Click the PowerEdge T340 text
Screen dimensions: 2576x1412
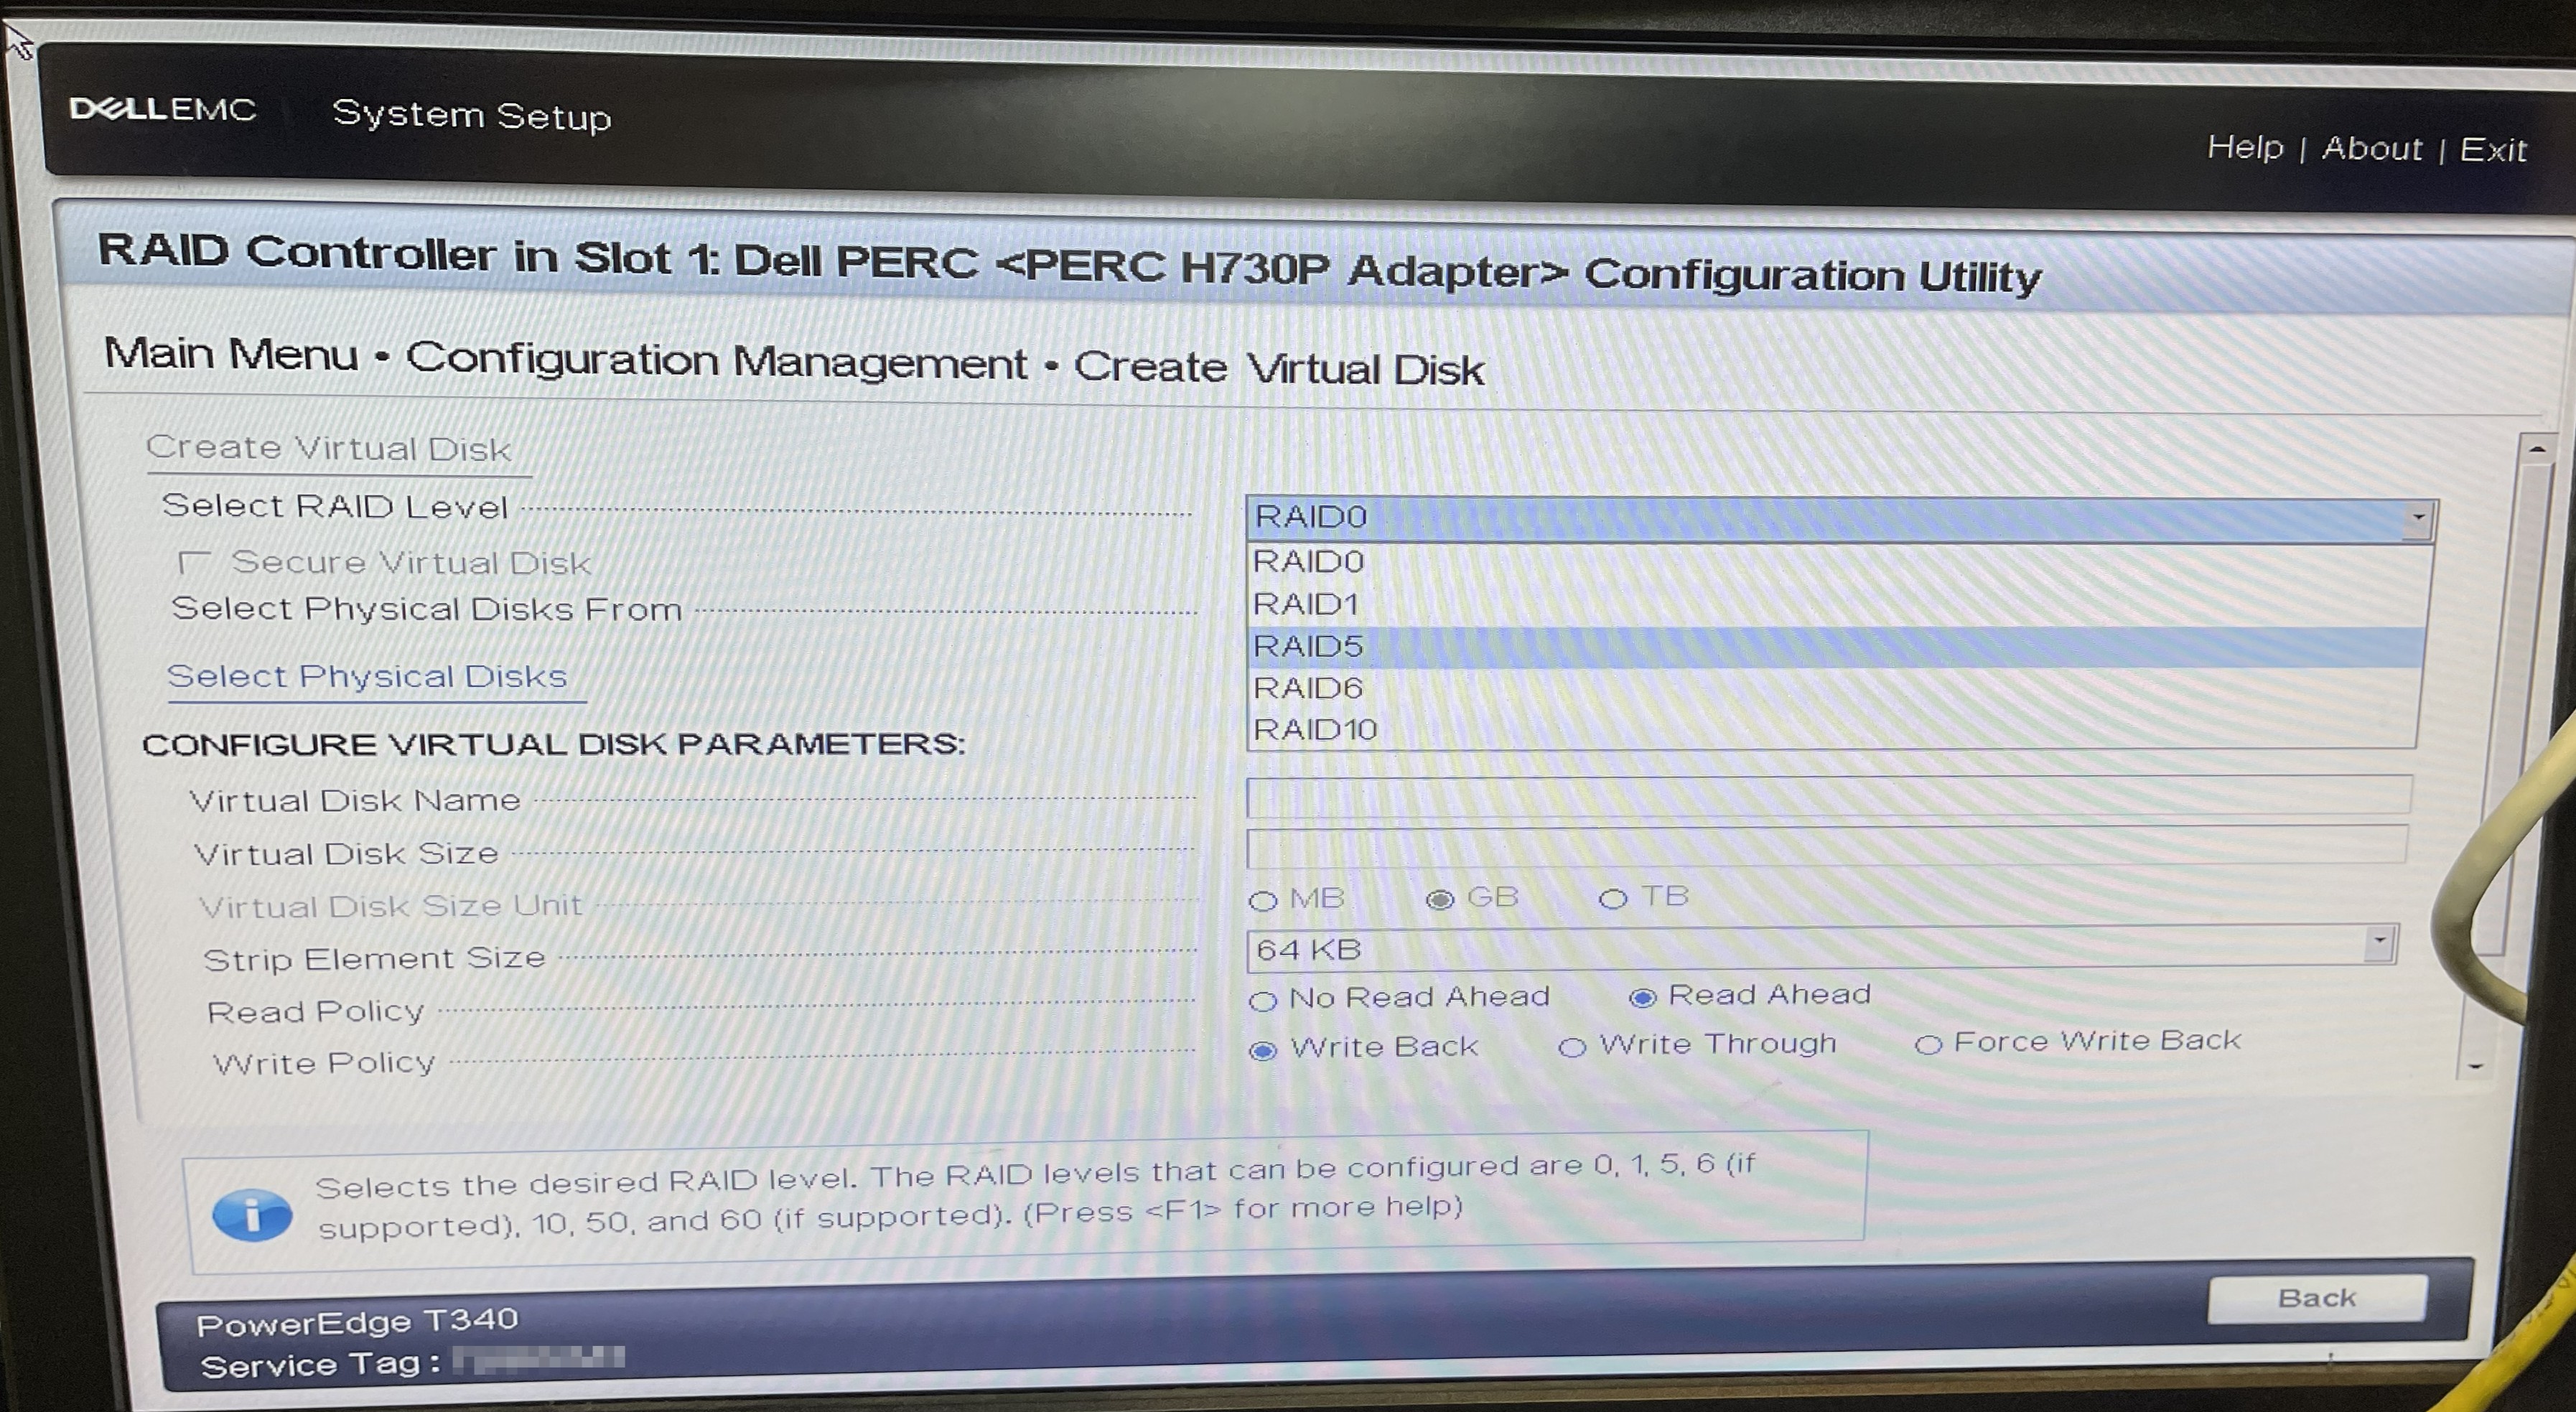click(357, 1322)
